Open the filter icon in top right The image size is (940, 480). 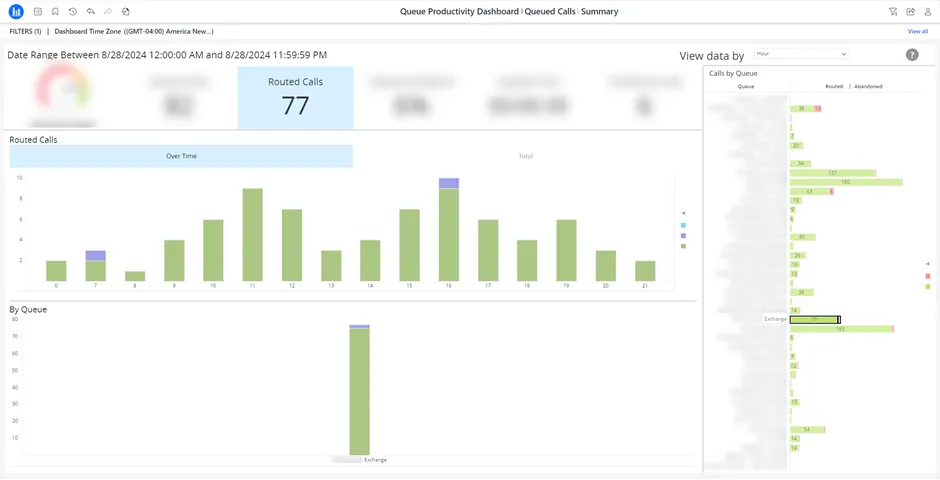pyautogui.click(x=893, y=11)
